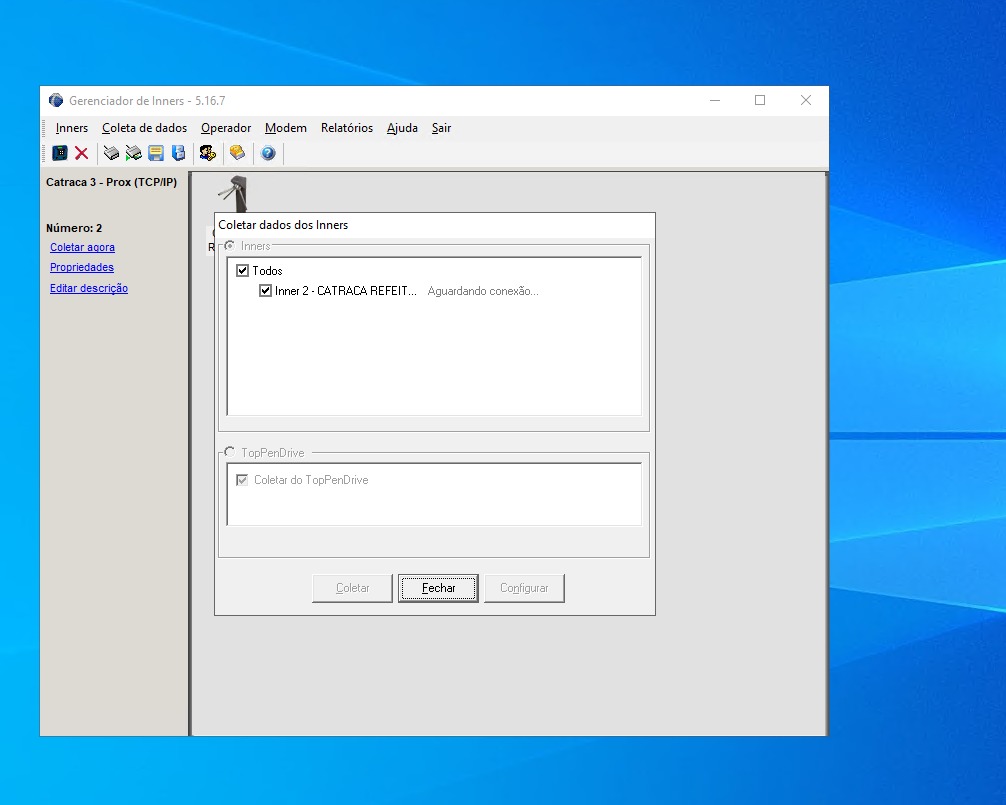Open the Propriedades link
Screen dimensions: 1006x805
(x=82, y=267)
